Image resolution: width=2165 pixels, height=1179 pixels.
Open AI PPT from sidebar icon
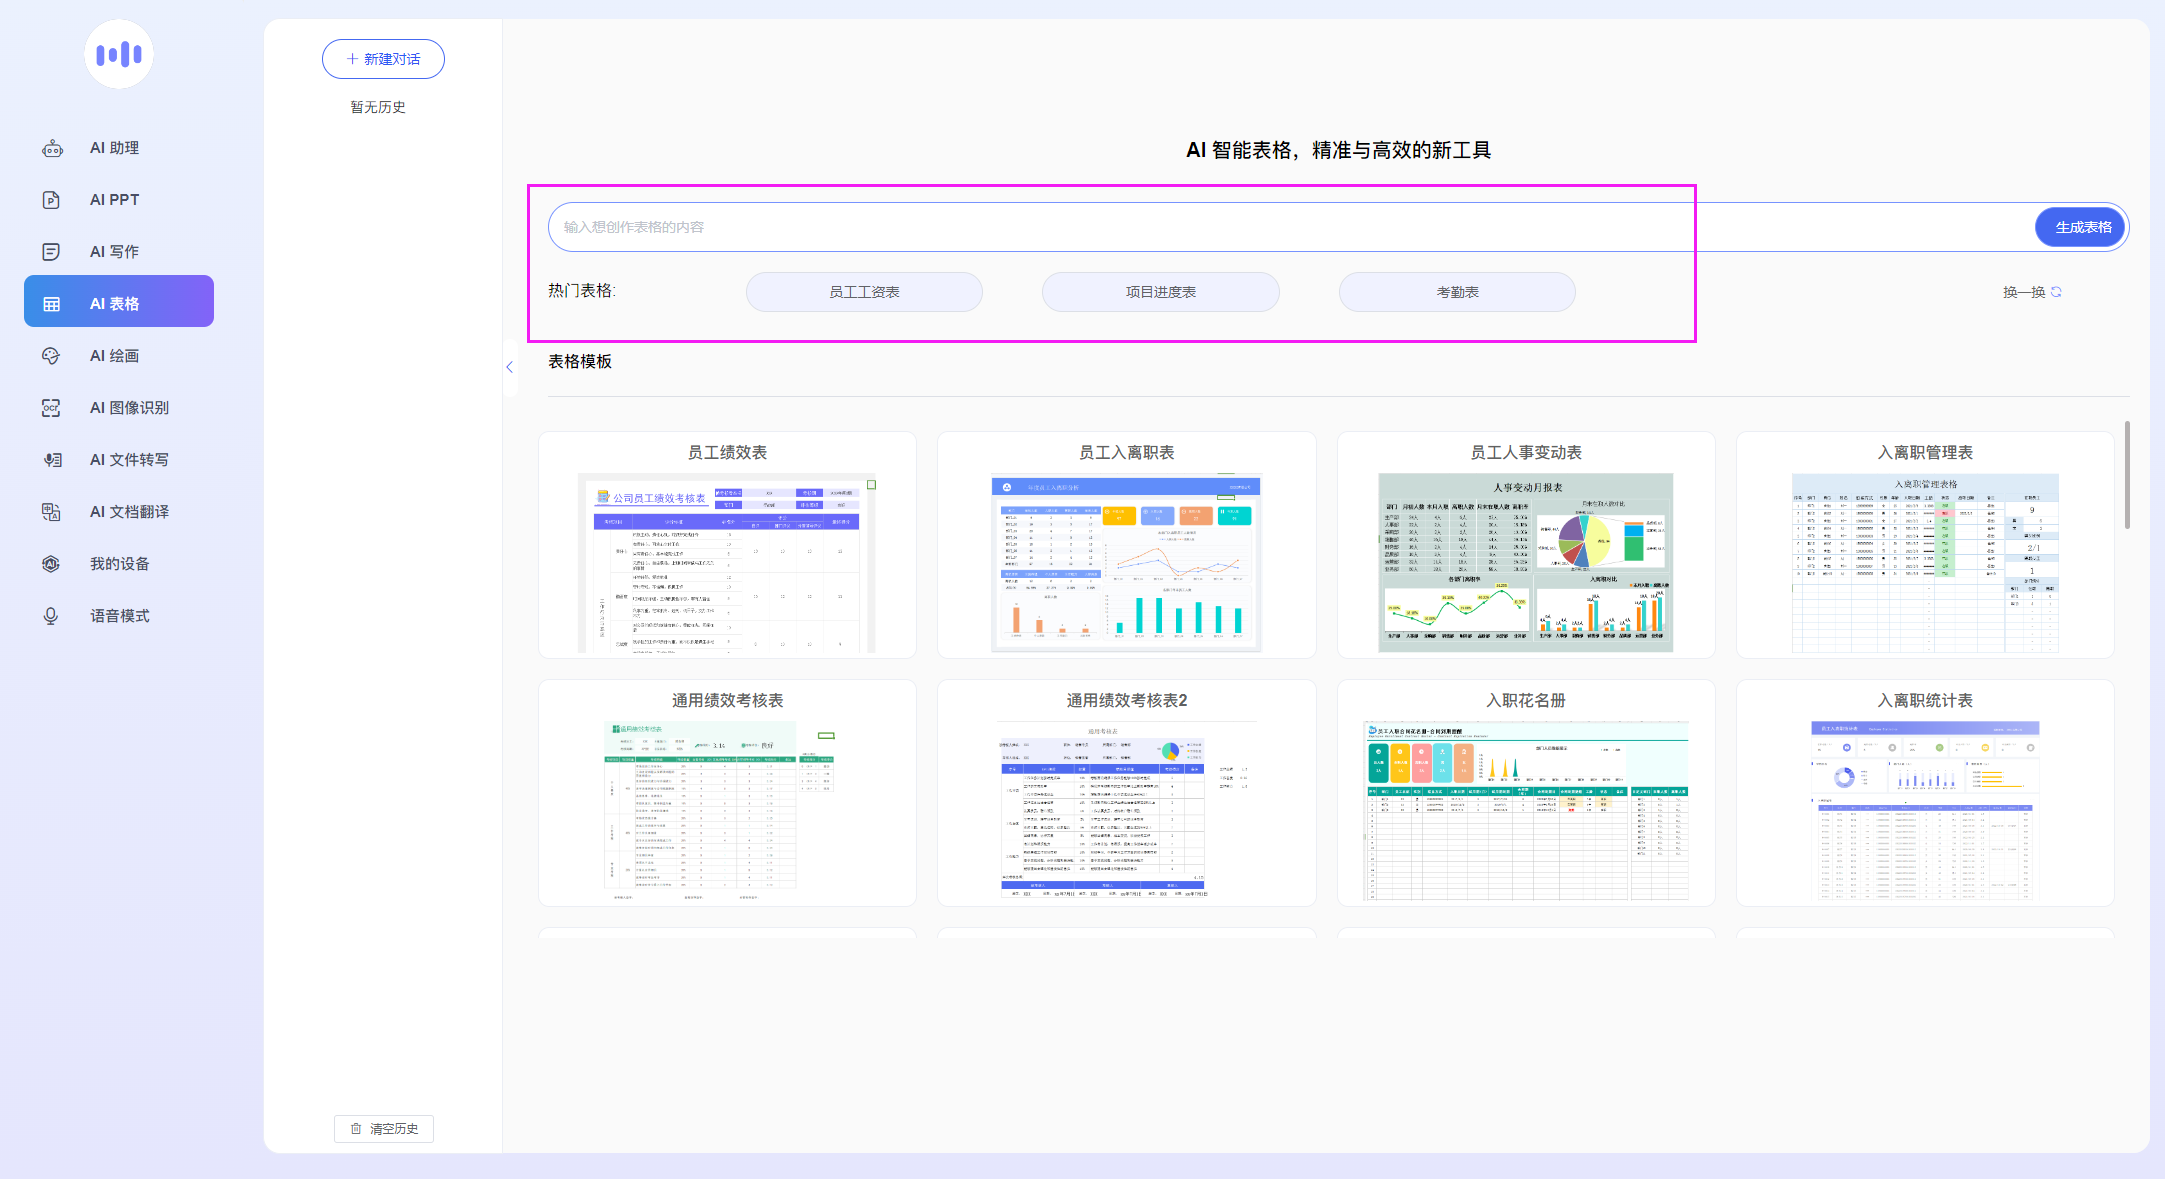(x=52, y=200)
